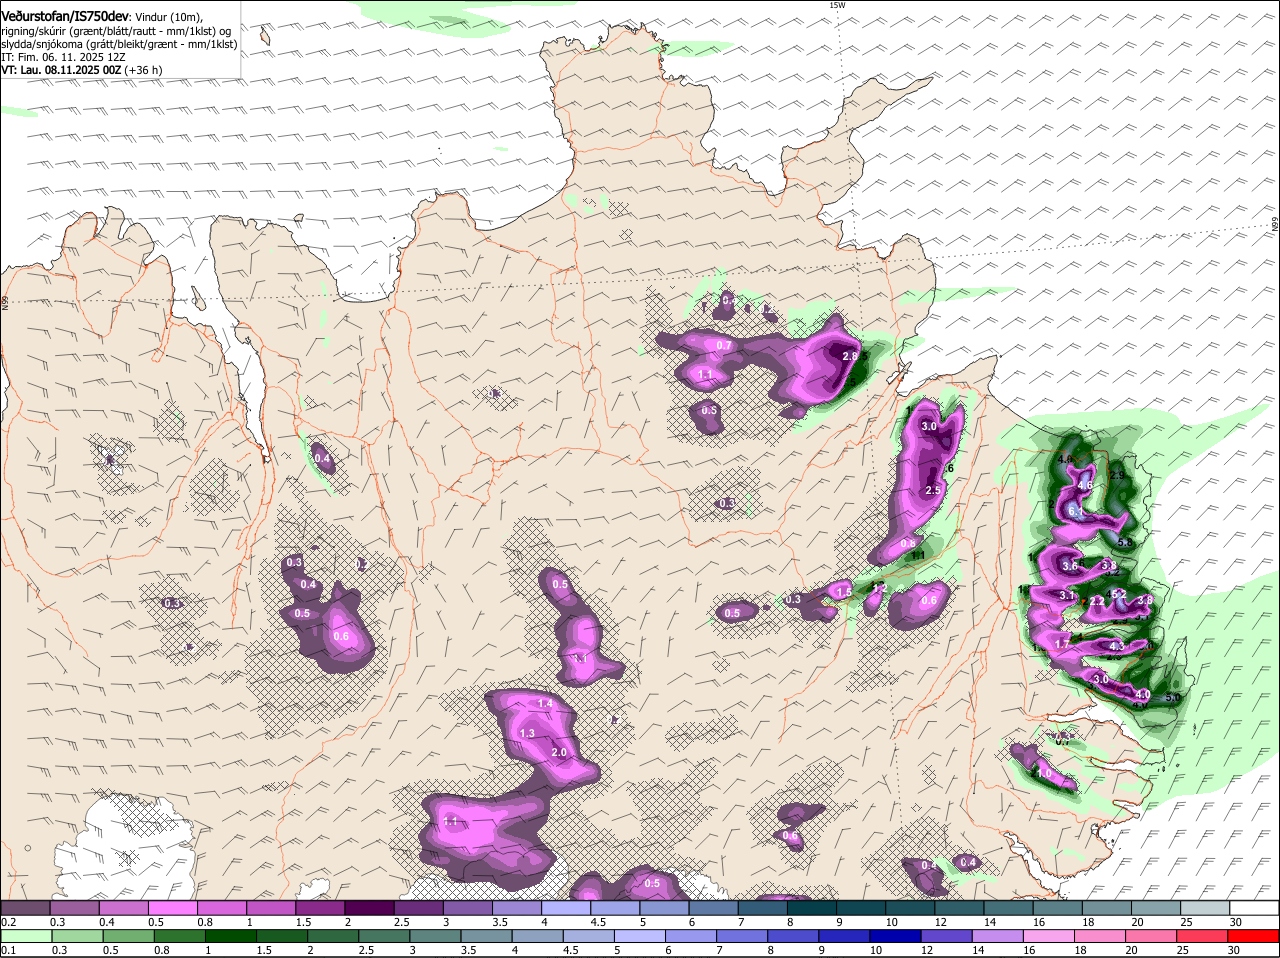The width and height of the screenshot is (1280, 958).
Task: Click the violet 12–14 rain legend swatch
Action: 949,936
